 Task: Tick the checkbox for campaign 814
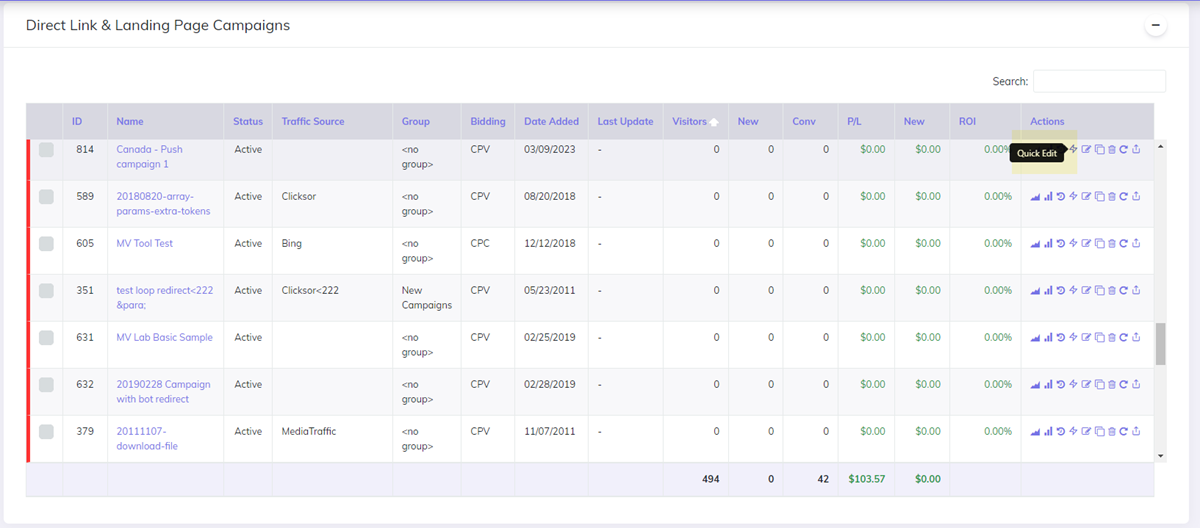tap(46, 150)
